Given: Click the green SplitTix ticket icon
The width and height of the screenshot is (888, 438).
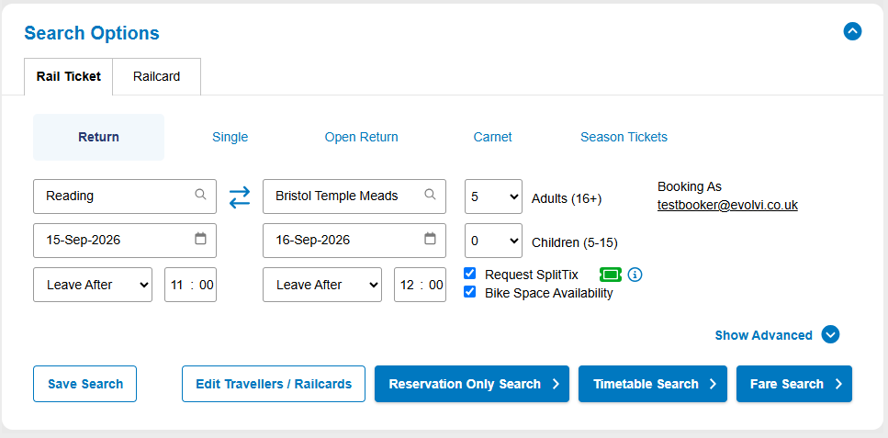Looking at the screenshot, I should pos(610,275).
